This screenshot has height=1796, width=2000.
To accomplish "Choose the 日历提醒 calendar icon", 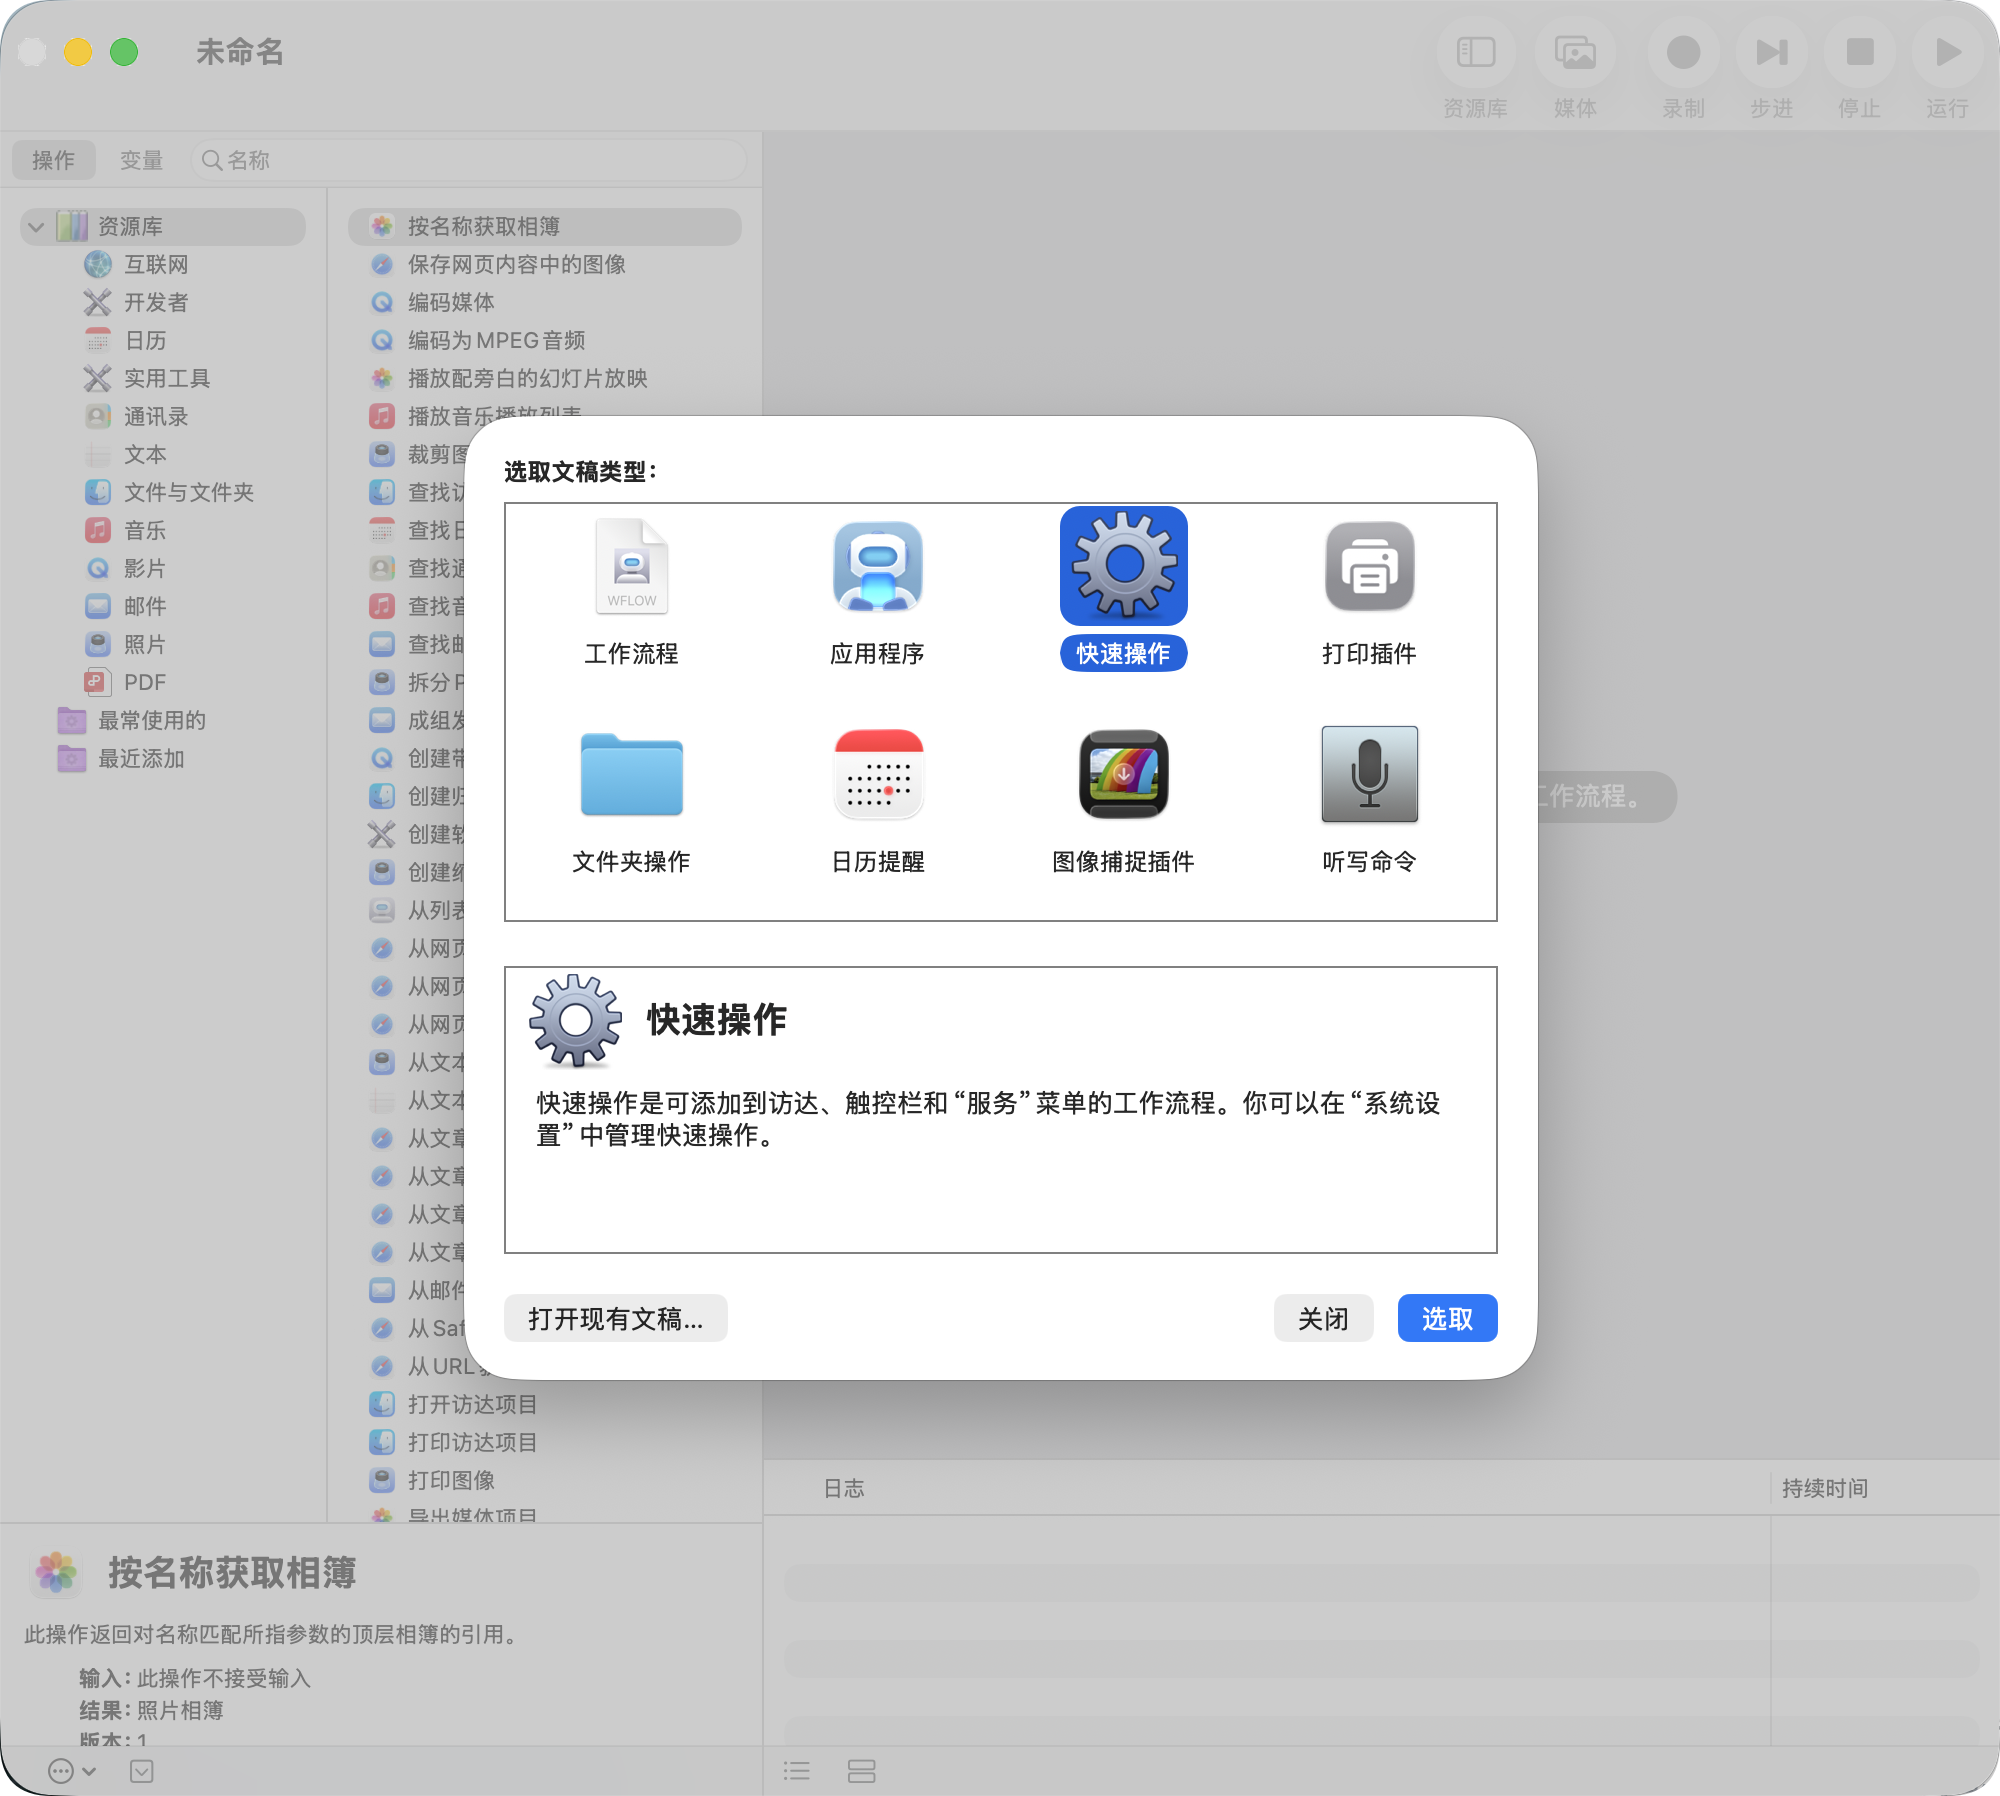I will point(877,775).
